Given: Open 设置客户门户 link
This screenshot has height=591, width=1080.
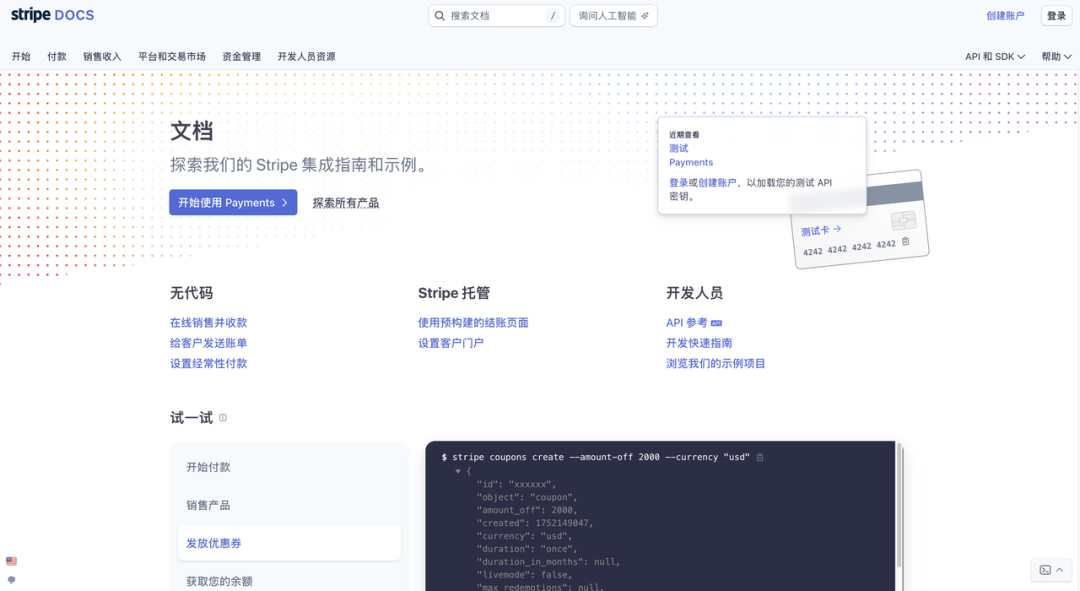Looking at the screenshot, I should point(450,343).
